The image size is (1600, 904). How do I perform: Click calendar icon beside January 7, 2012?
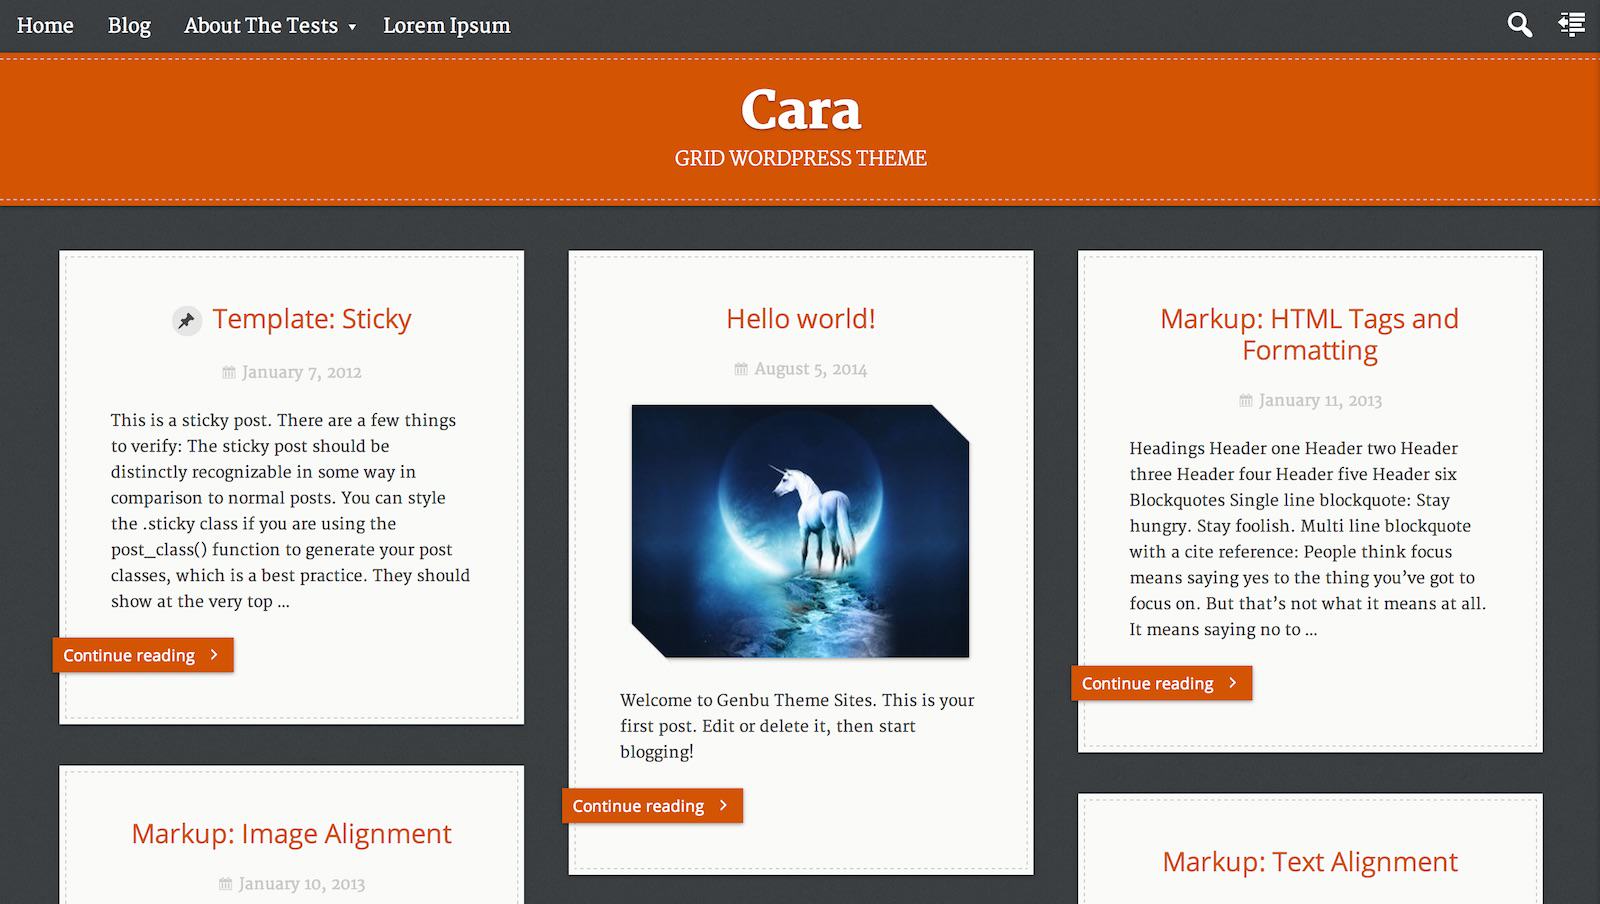point(229,372)
